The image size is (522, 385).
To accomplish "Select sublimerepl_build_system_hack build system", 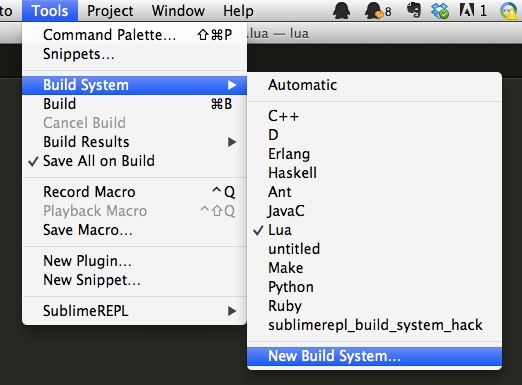I will tap(374, 325).
